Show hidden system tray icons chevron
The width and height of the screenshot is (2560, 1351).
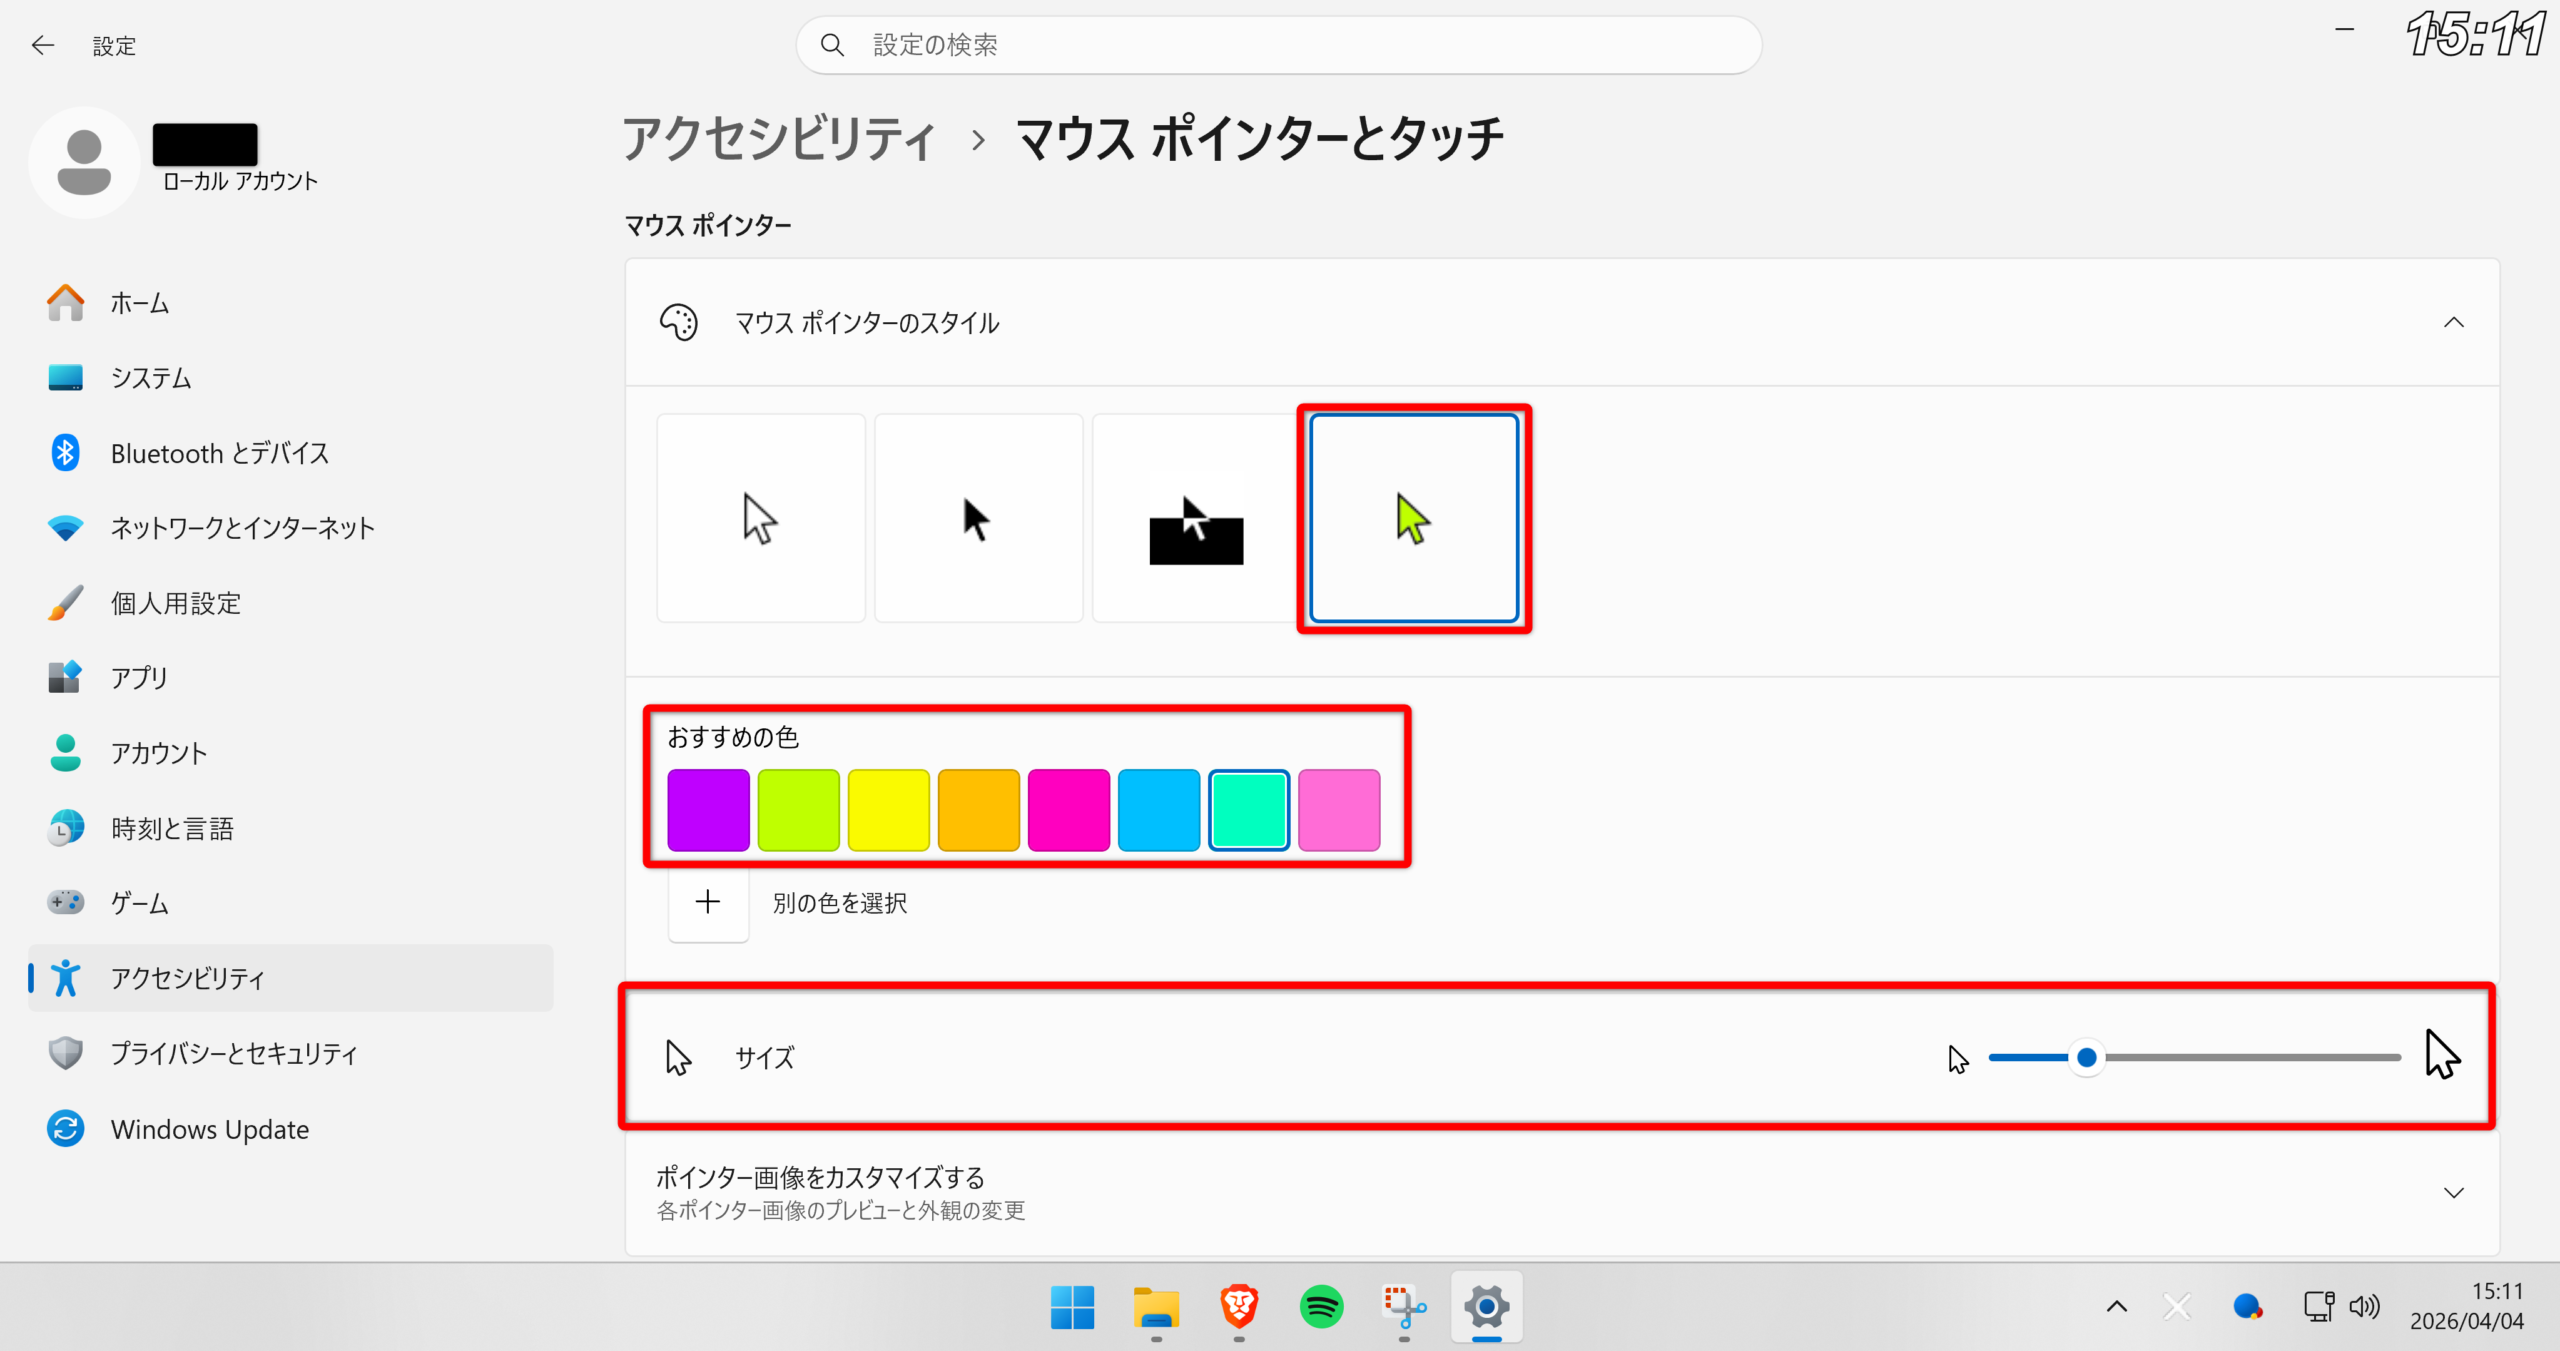click(2116, 1306)
